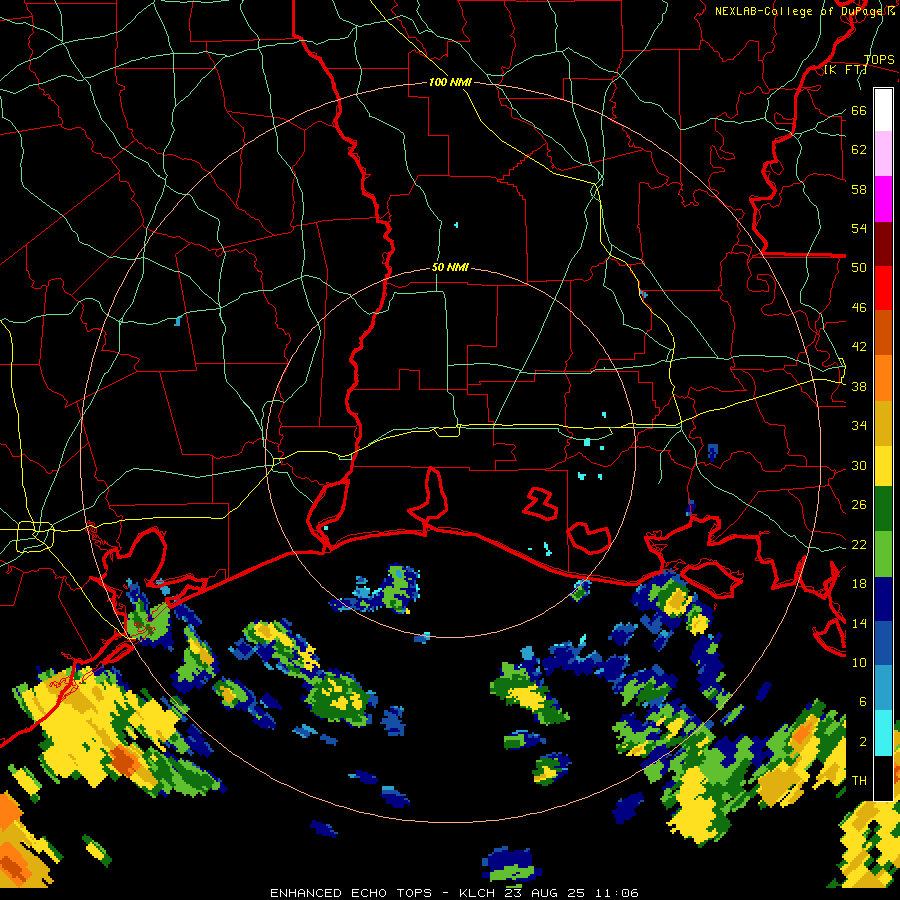Click the 54 value on the scale
The image size is (900, 900).
[x=859, y=228]
